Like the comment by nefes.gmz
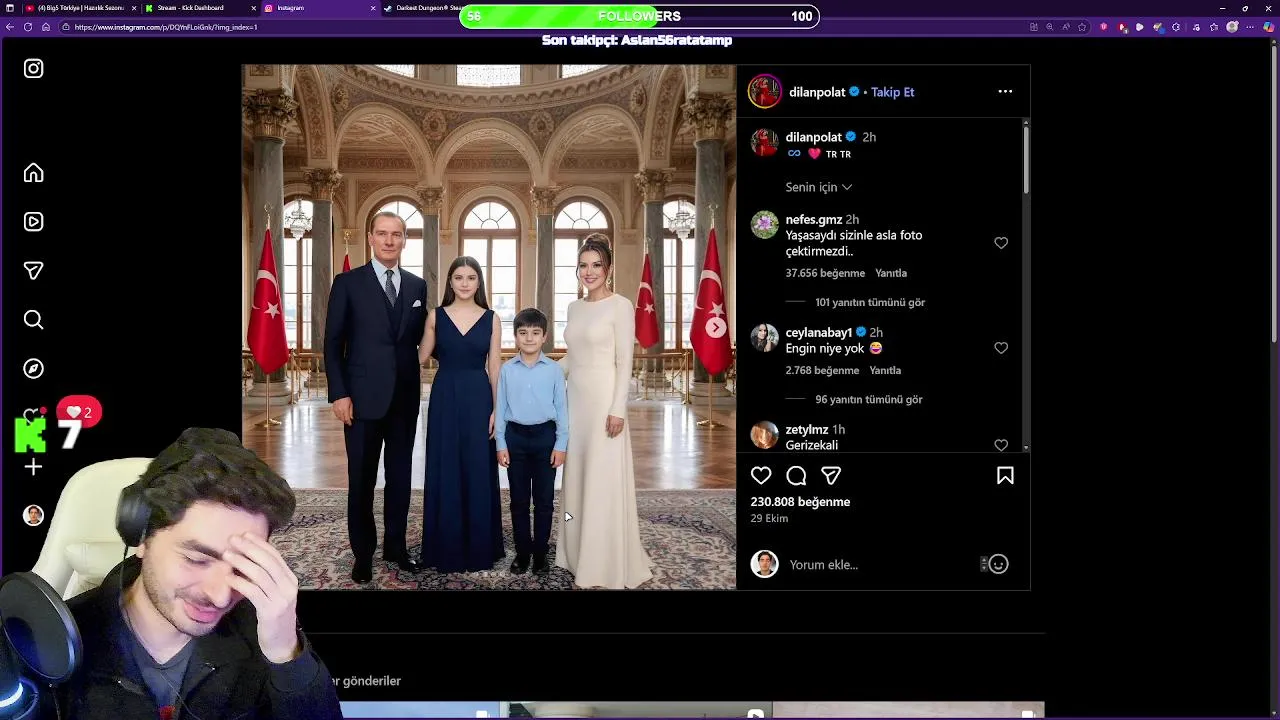Viewport: 1280px width, 720px height. pyautogui.click(x=1001, y=243)
